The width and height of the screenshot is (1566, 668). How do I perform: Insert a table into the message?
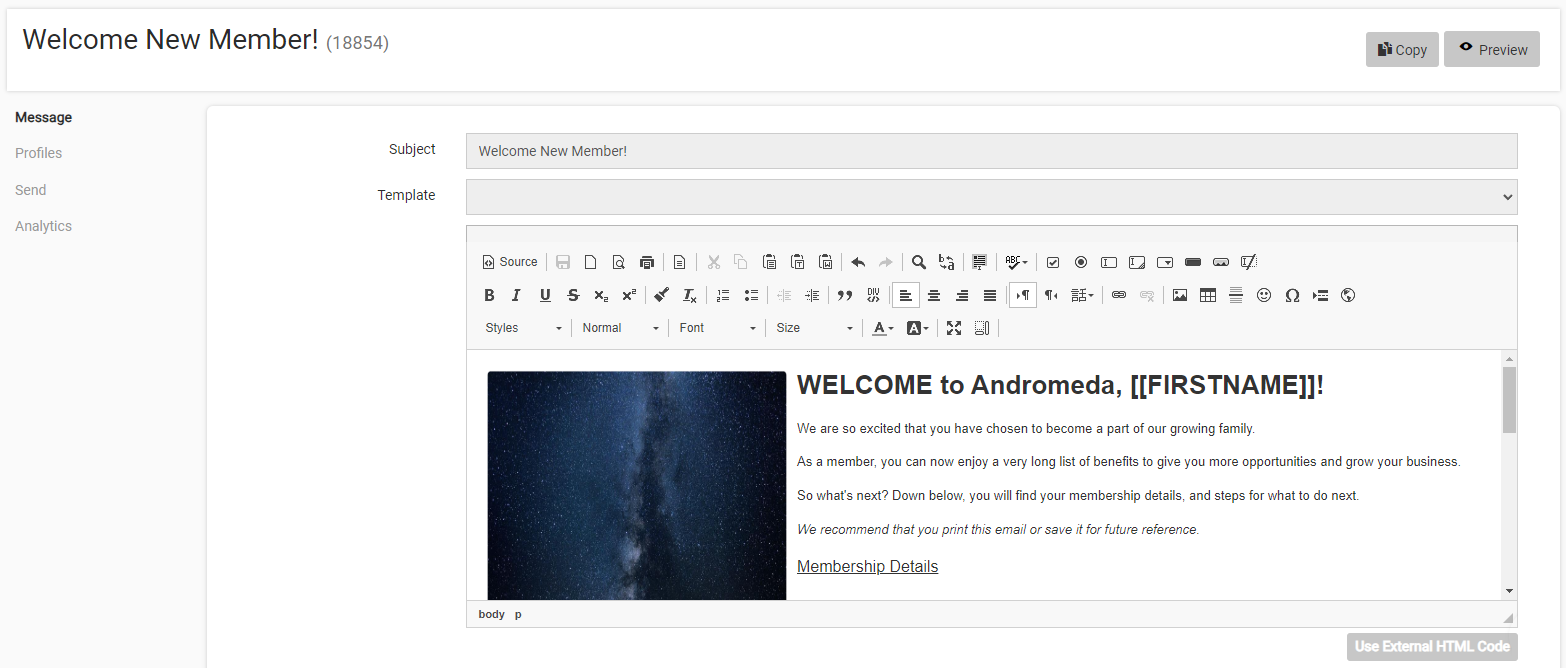click(1208, 295)
